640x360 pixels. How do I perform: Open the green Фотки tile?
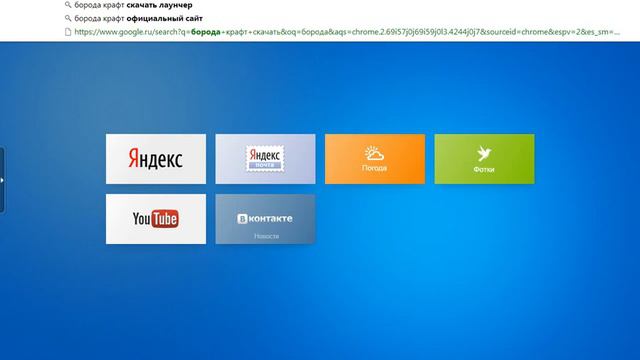tap(484, 159)
